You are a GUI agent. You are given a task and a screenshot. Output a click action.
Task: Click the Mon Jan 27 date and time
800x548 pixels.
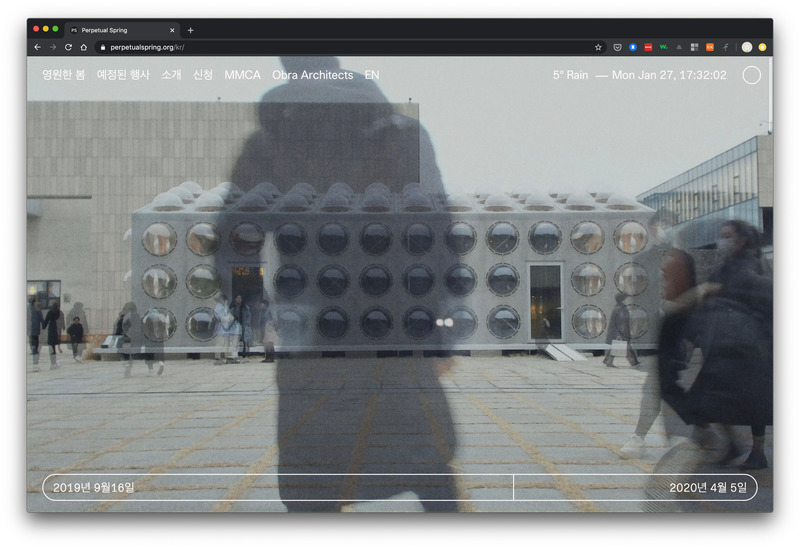(x=669, y=75)
